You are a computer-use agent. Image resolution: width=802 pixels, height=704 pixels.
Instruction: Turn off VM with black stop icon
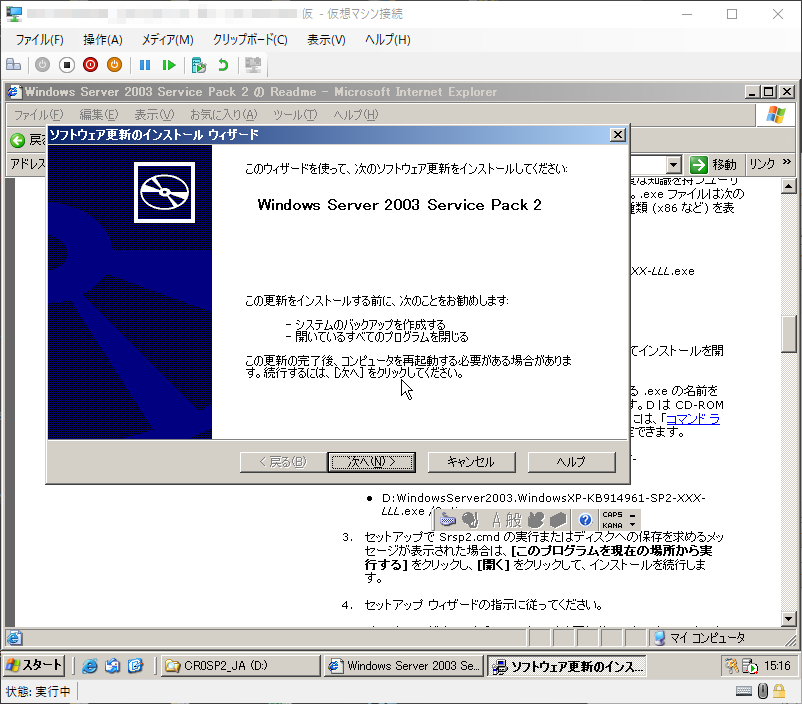pyautogui.click(x=66, y=65)
